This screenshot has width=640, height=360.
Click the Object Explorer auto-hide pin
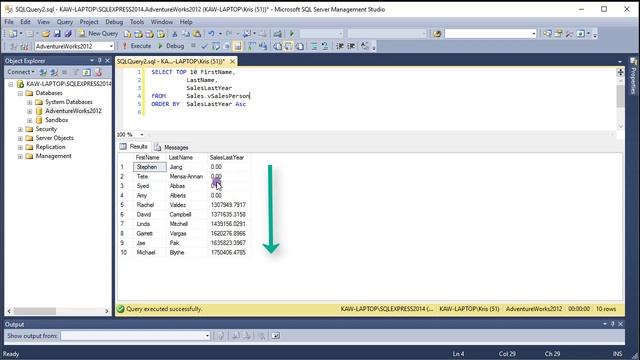tap(99, 60)
